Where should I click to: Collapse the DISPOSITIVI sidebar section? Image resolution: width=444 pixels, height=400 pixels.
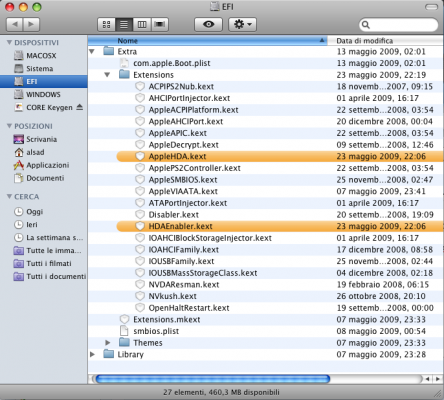pyautogui.click(x=9, y=42)
